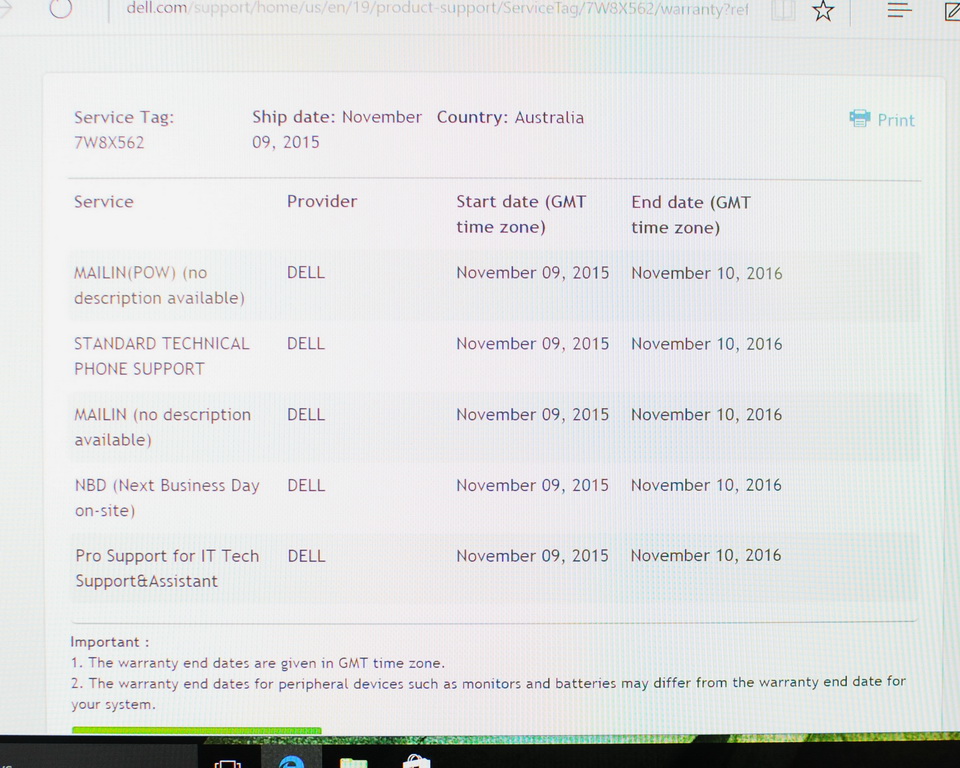
Task: Click DELL provider in NBD row
Action: pyautogui.click(x=306, y=486)
